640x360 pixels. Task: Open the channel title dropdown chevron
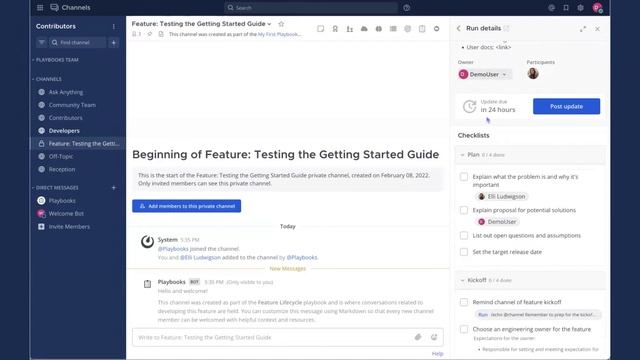click(x=269, y=24)
